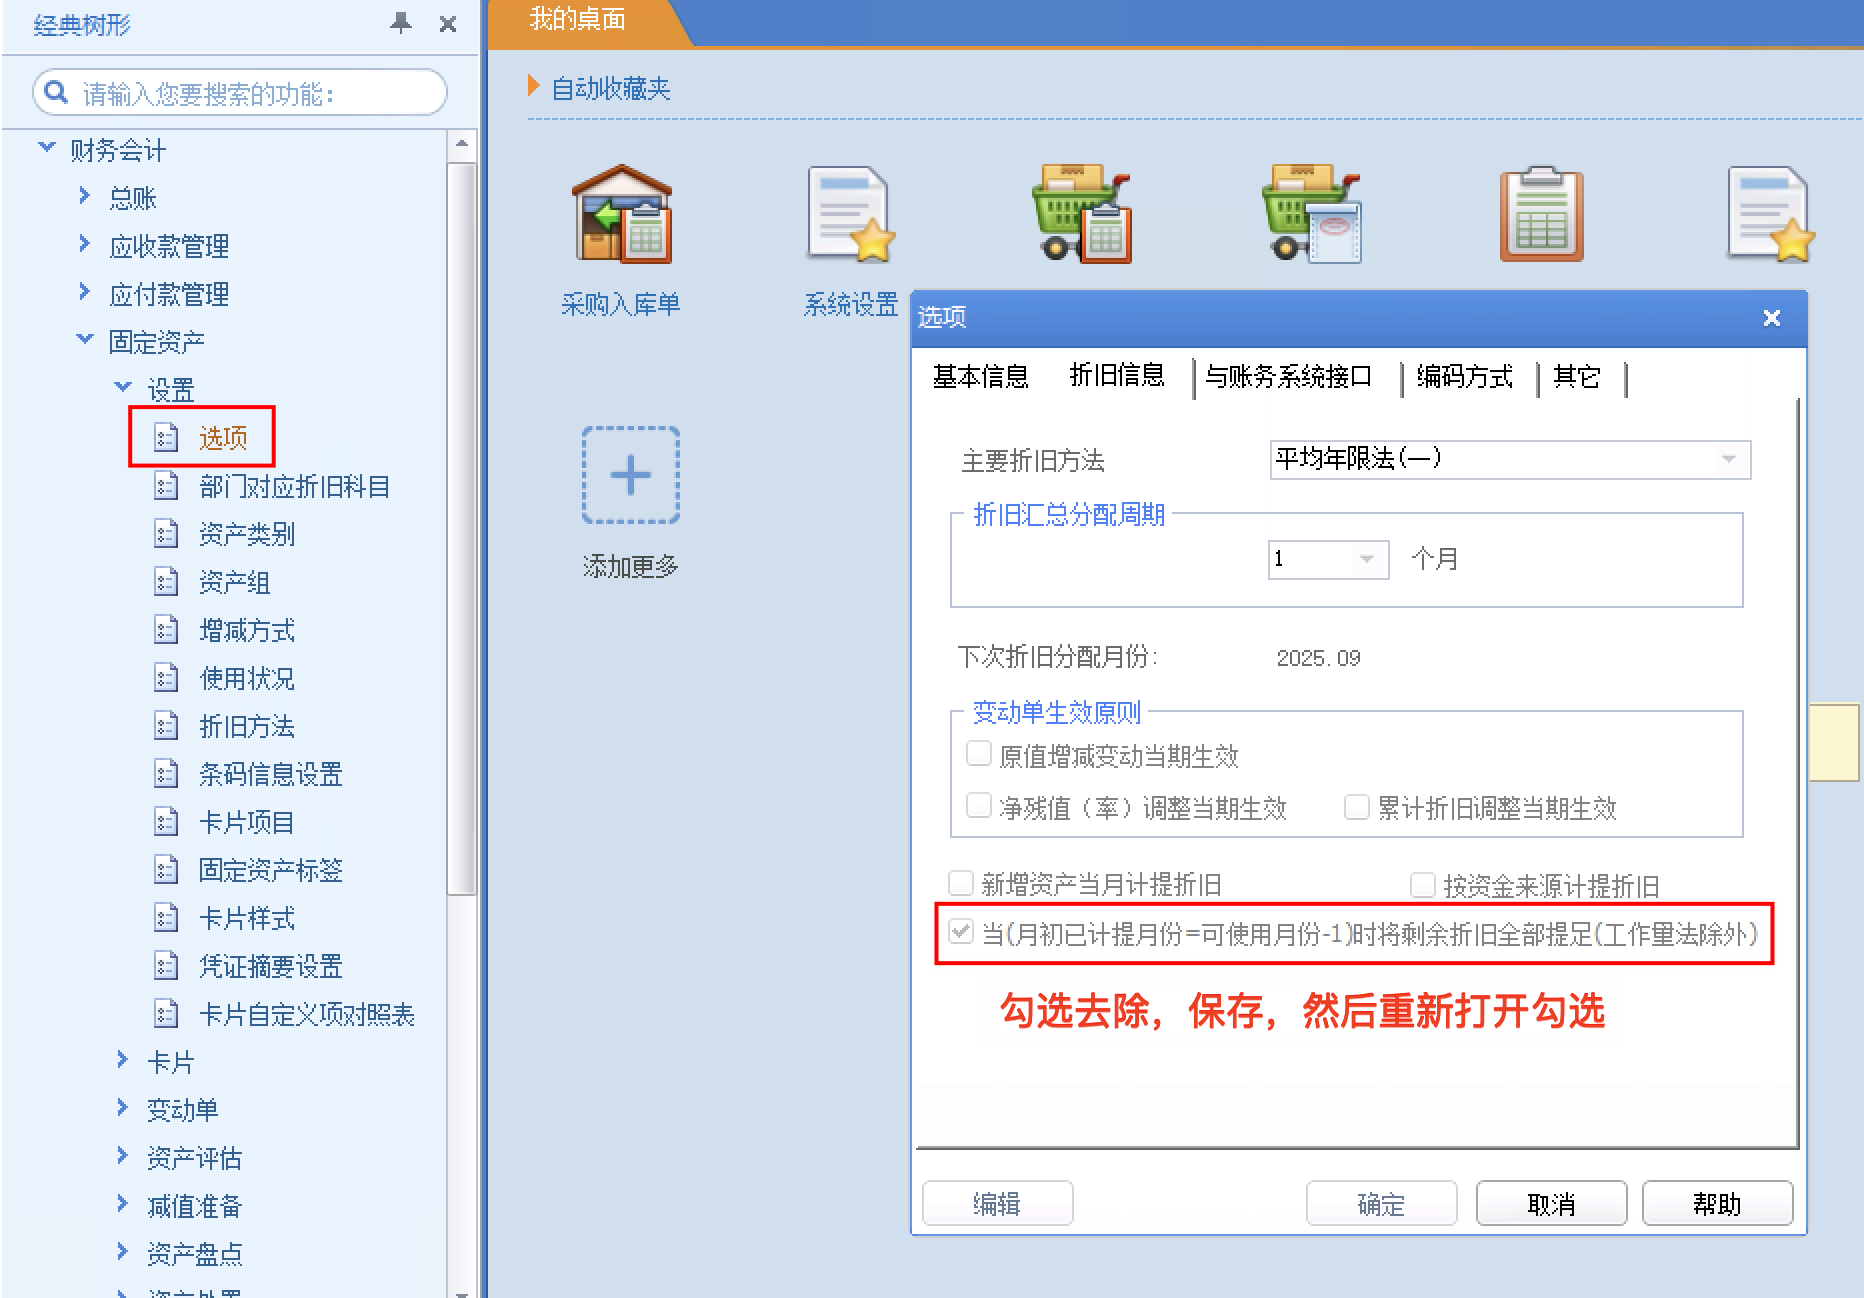Click icon beside 折旧方法
Screen dimensions: 1864x1298
pyautogui.click(x=166, y=726)
